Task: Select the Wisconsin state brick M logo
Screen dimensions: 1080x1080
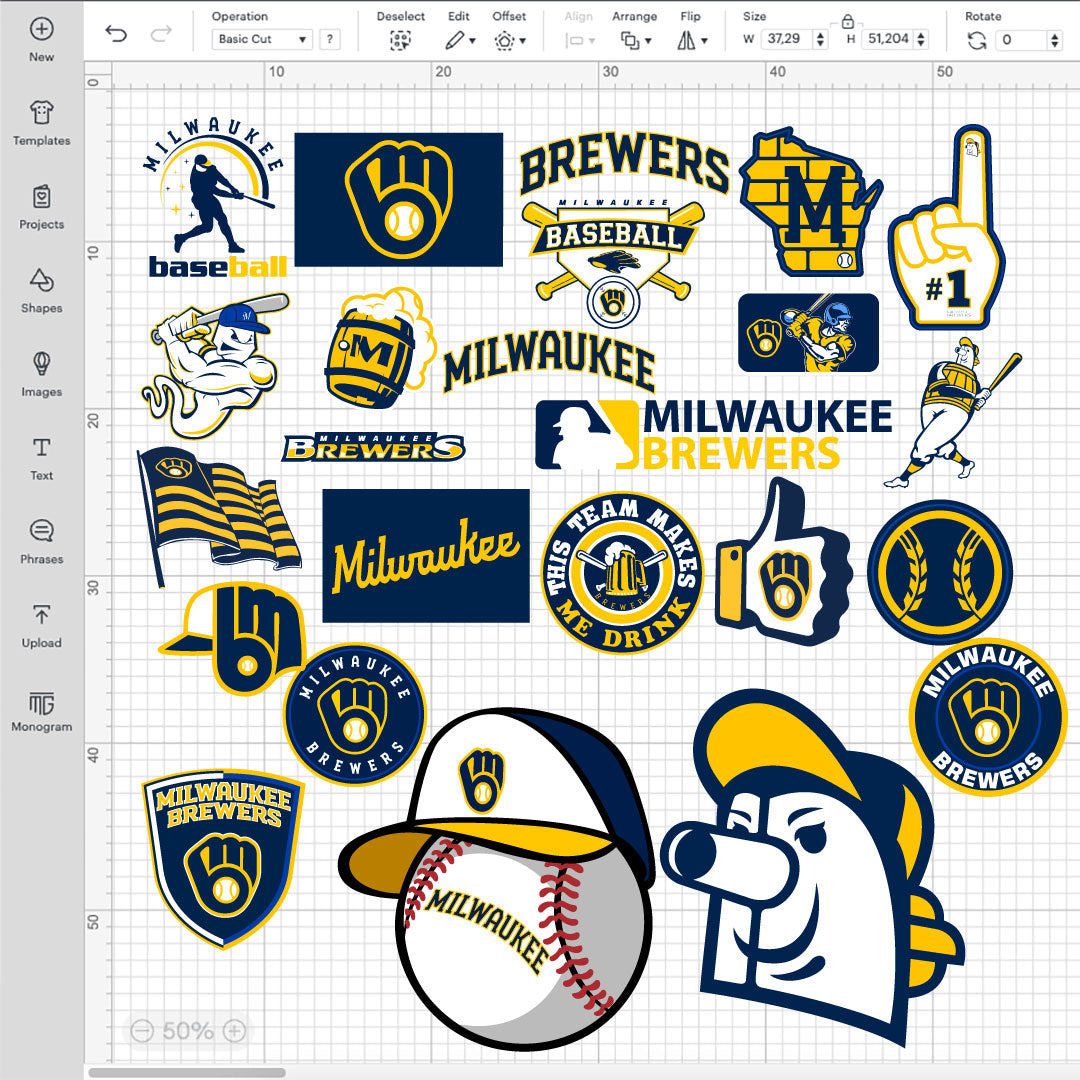Action: [x=810, y=202]
